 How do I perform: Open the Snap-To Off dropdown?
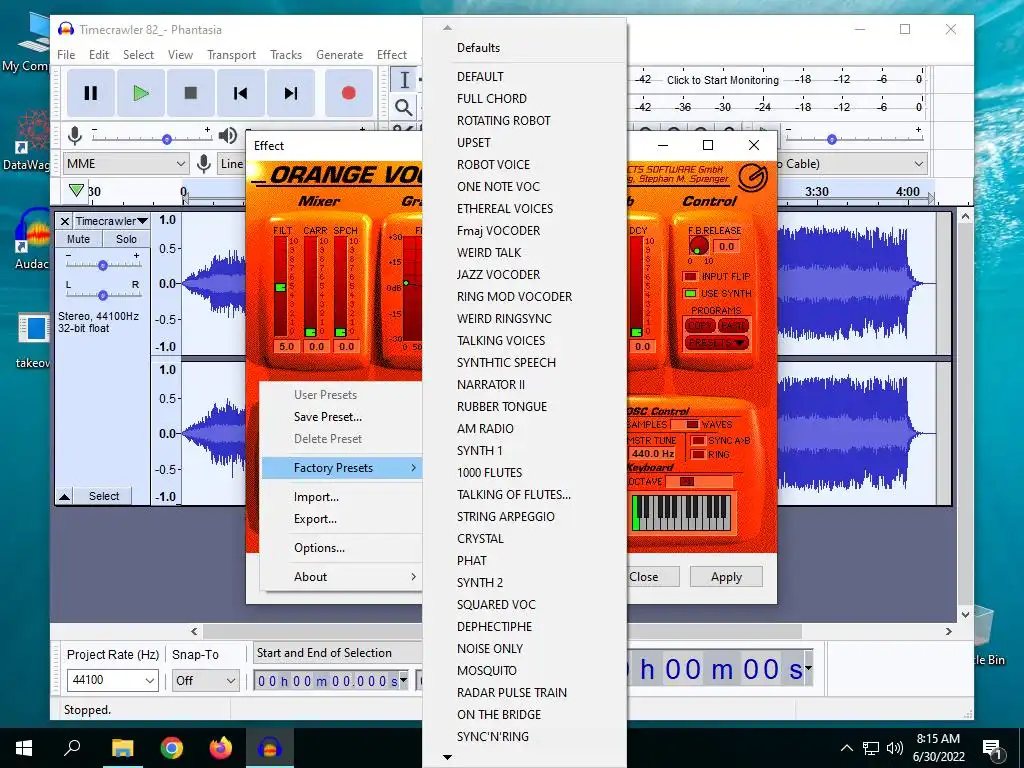point(205,680)
